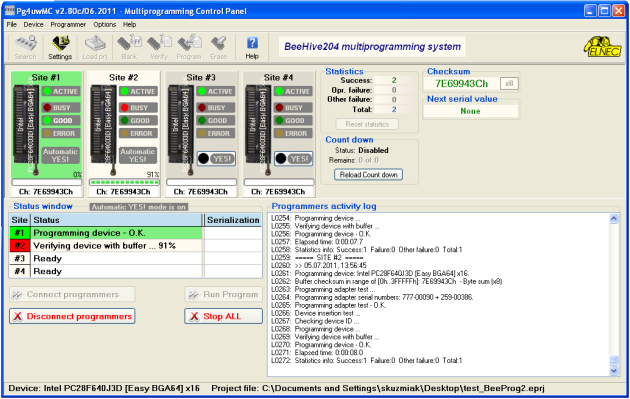Click the Search toolbar icon
The width and height of the screenshot is (630, 399).
(x=26, y=47)
